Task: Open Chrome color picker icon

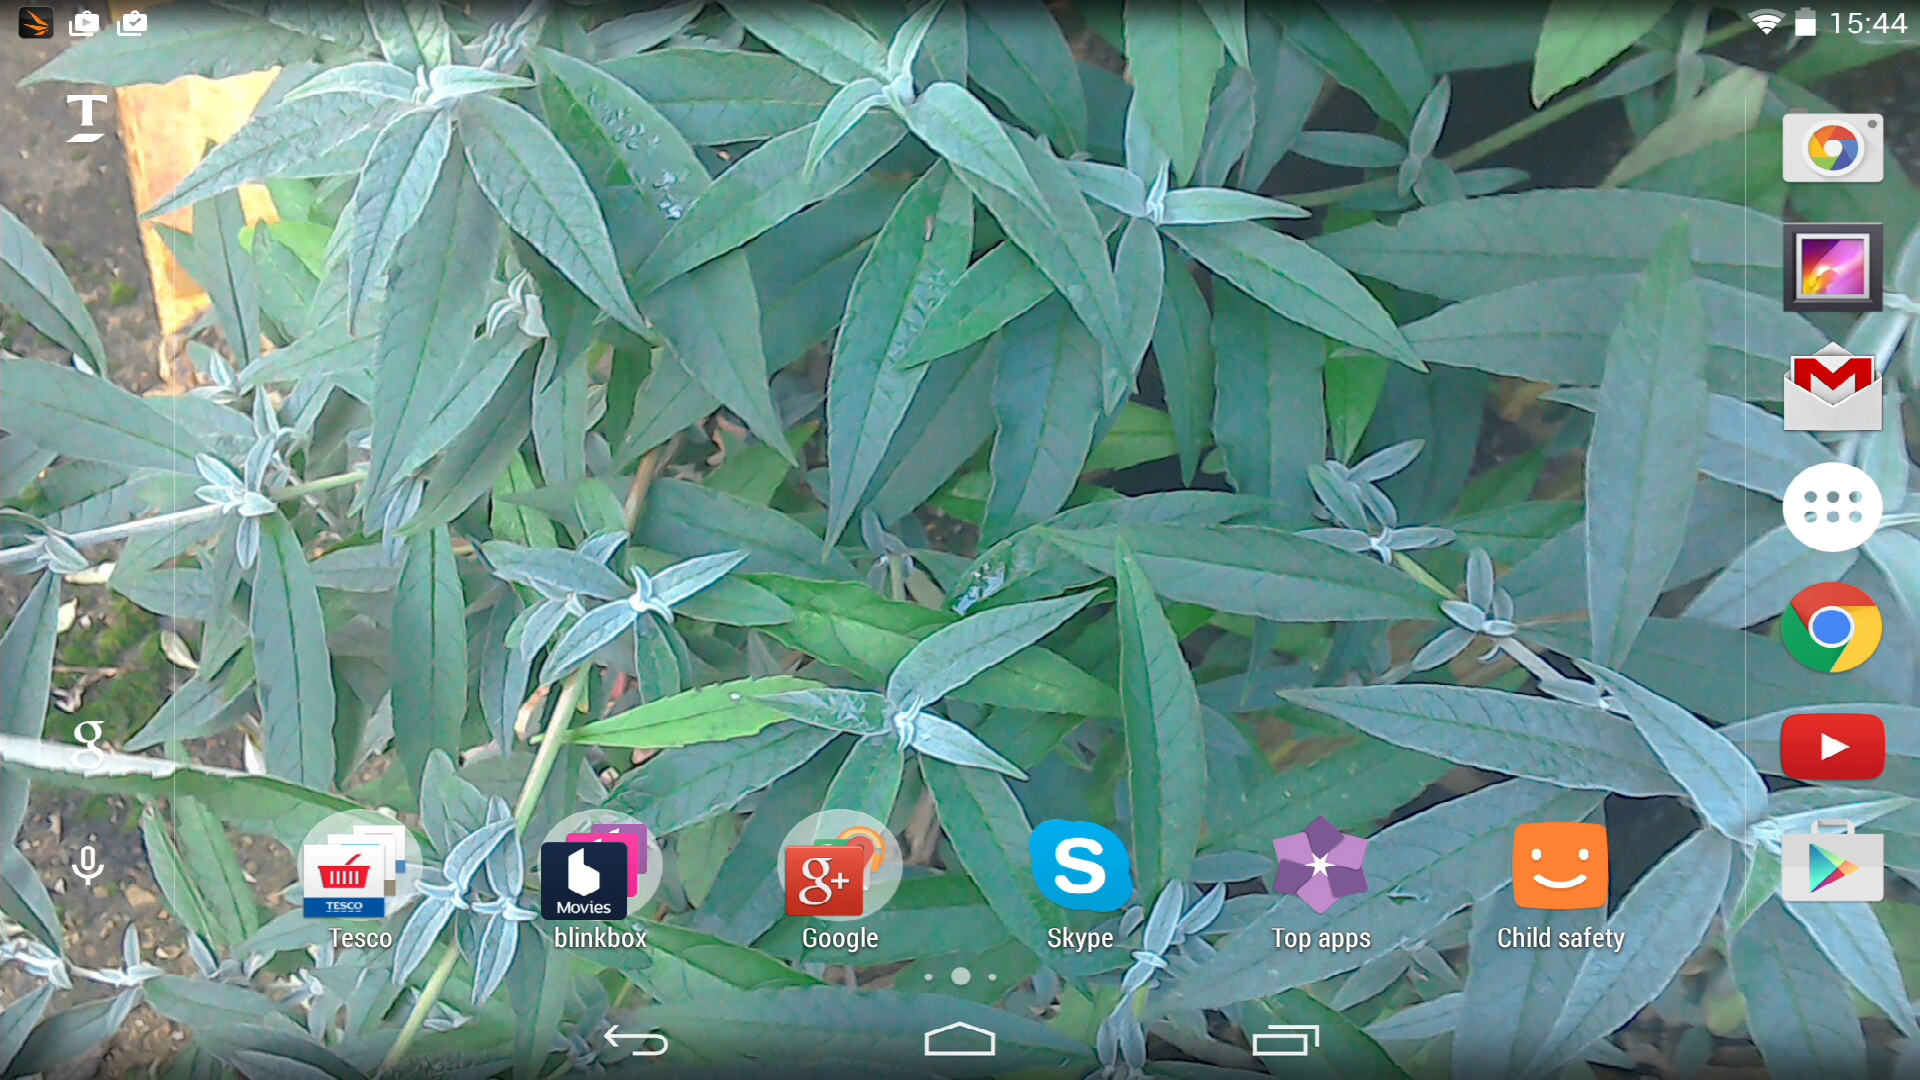Action: pos(1832,149)
